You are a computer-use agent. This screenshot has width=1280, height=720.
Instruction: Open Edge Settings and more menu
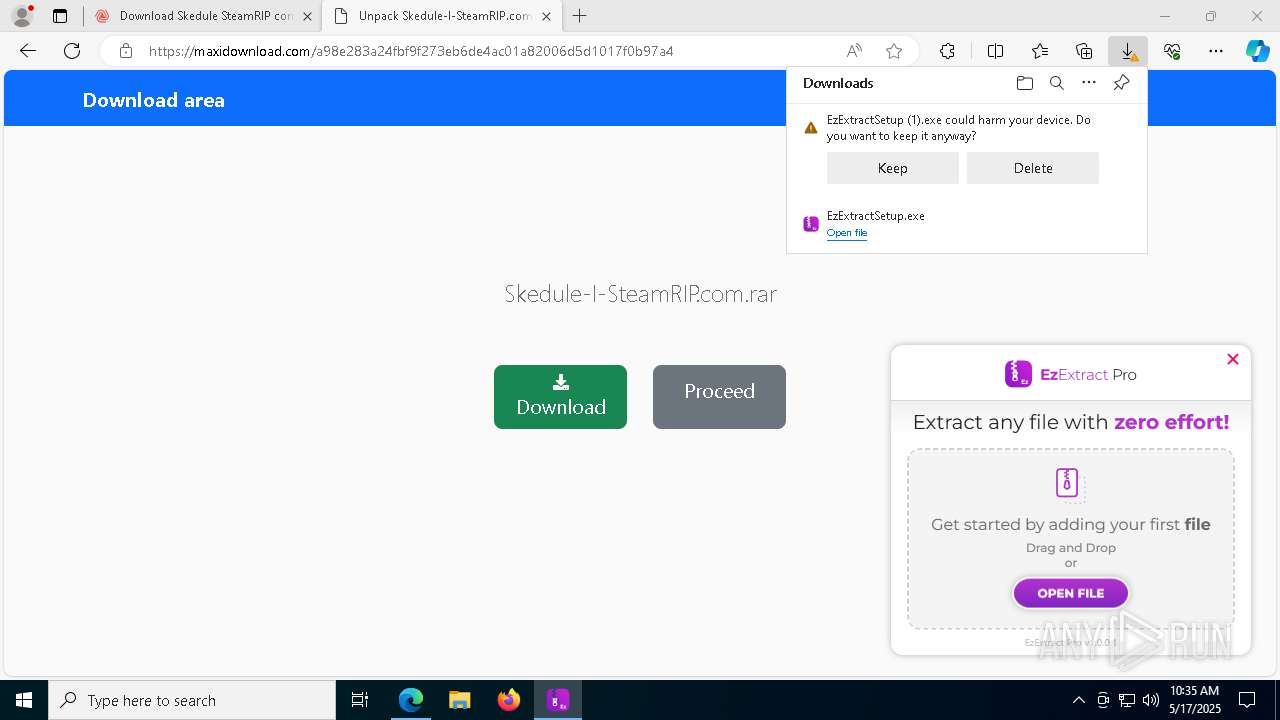click(1216, 51)
